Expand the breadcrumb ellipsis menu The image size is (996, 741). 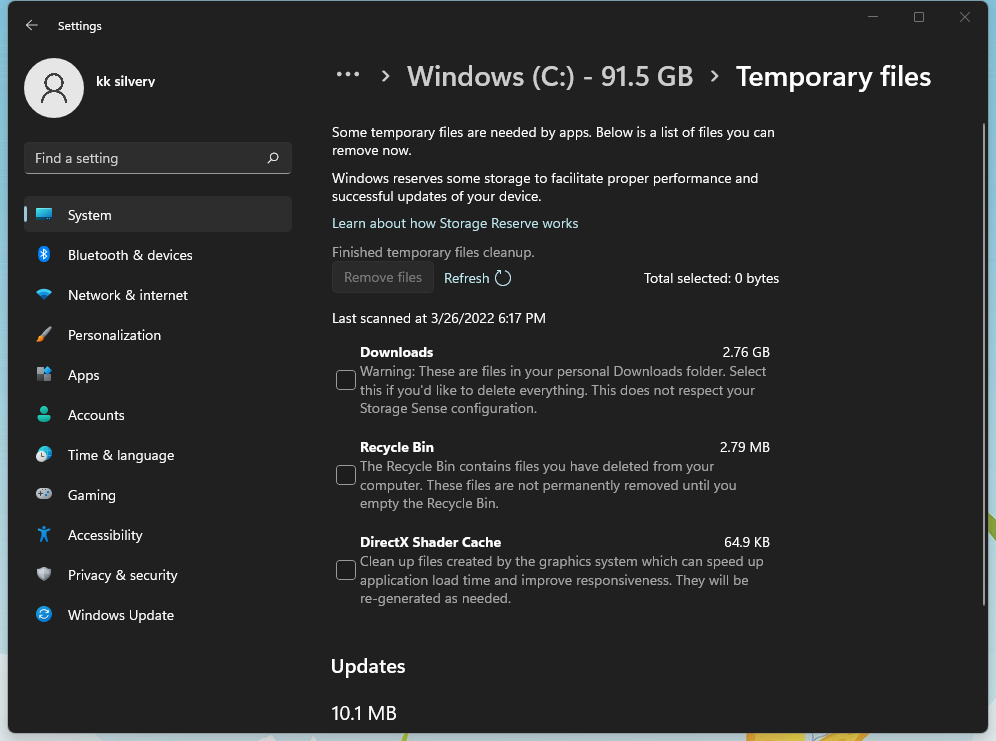348,76
